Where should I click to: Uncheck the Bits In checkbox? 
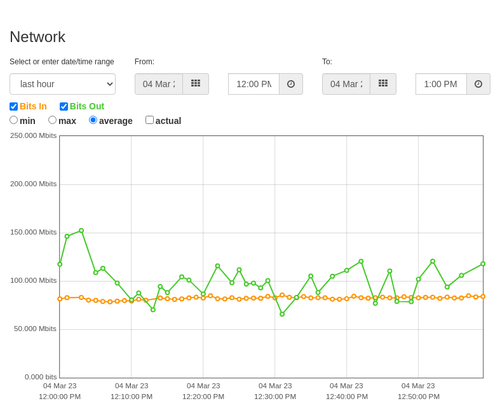[14, 106]
